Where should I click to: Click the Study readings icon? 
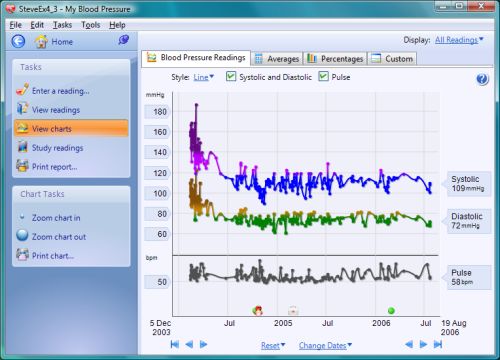[x=22, y=147]
